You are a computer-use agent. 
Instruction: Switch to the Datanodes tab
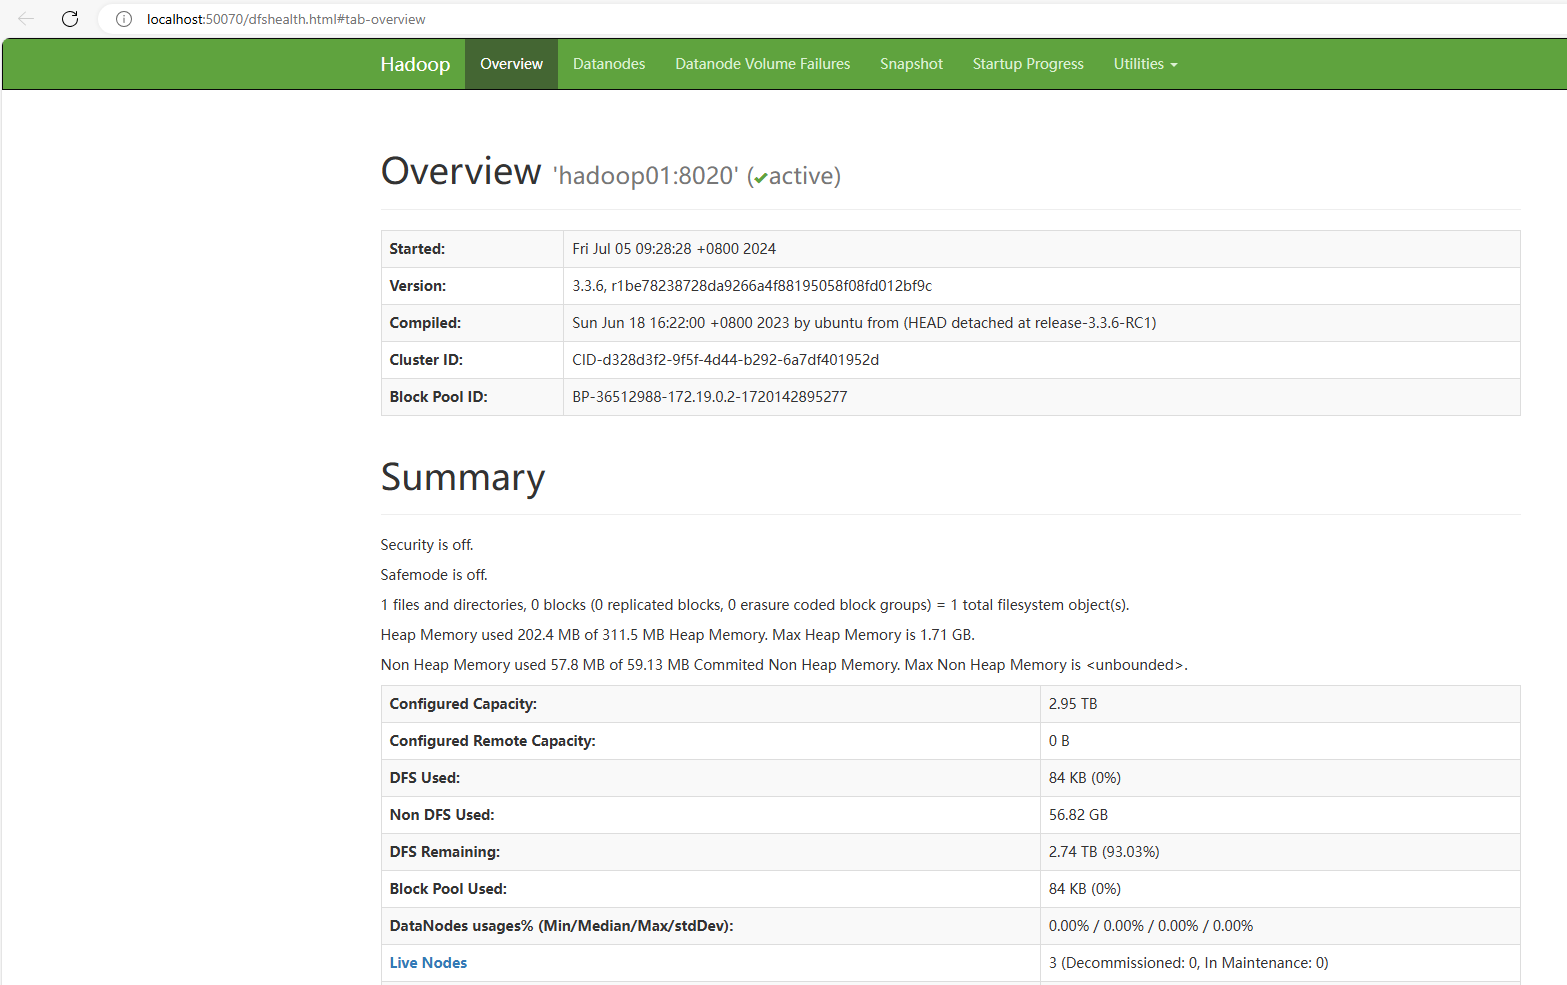(608, 63)
